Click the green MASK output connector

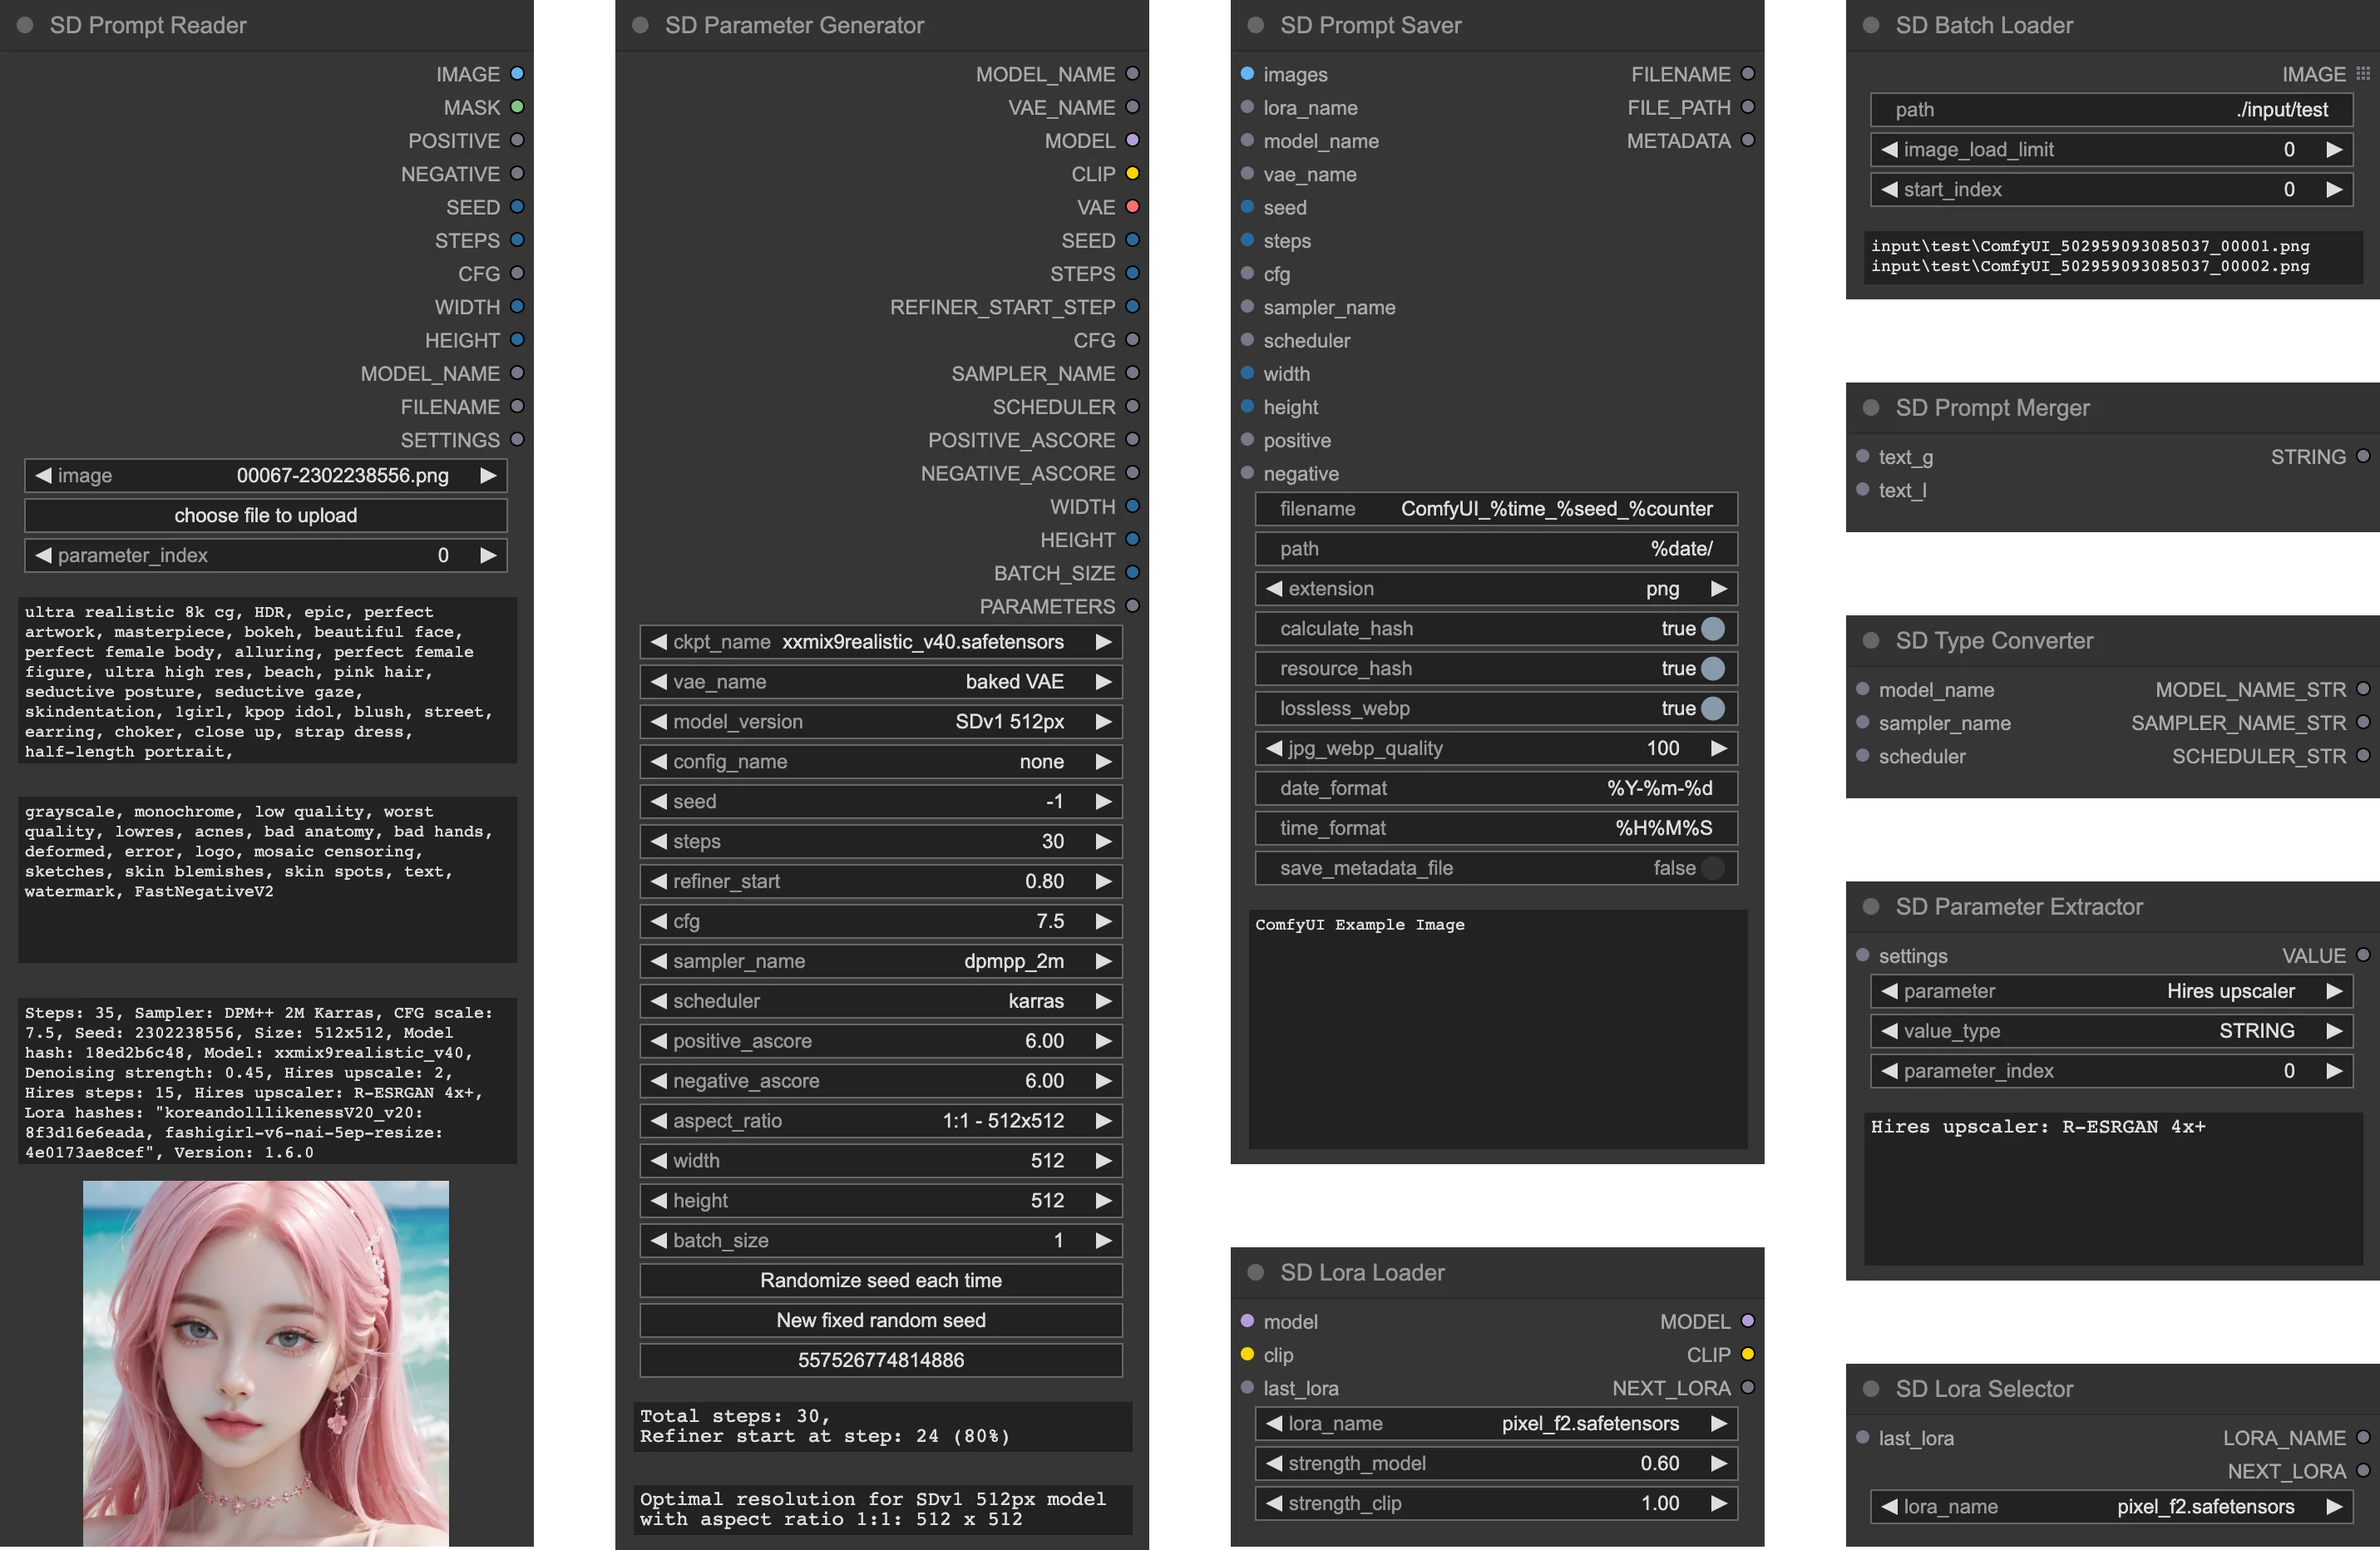point(517,107)
